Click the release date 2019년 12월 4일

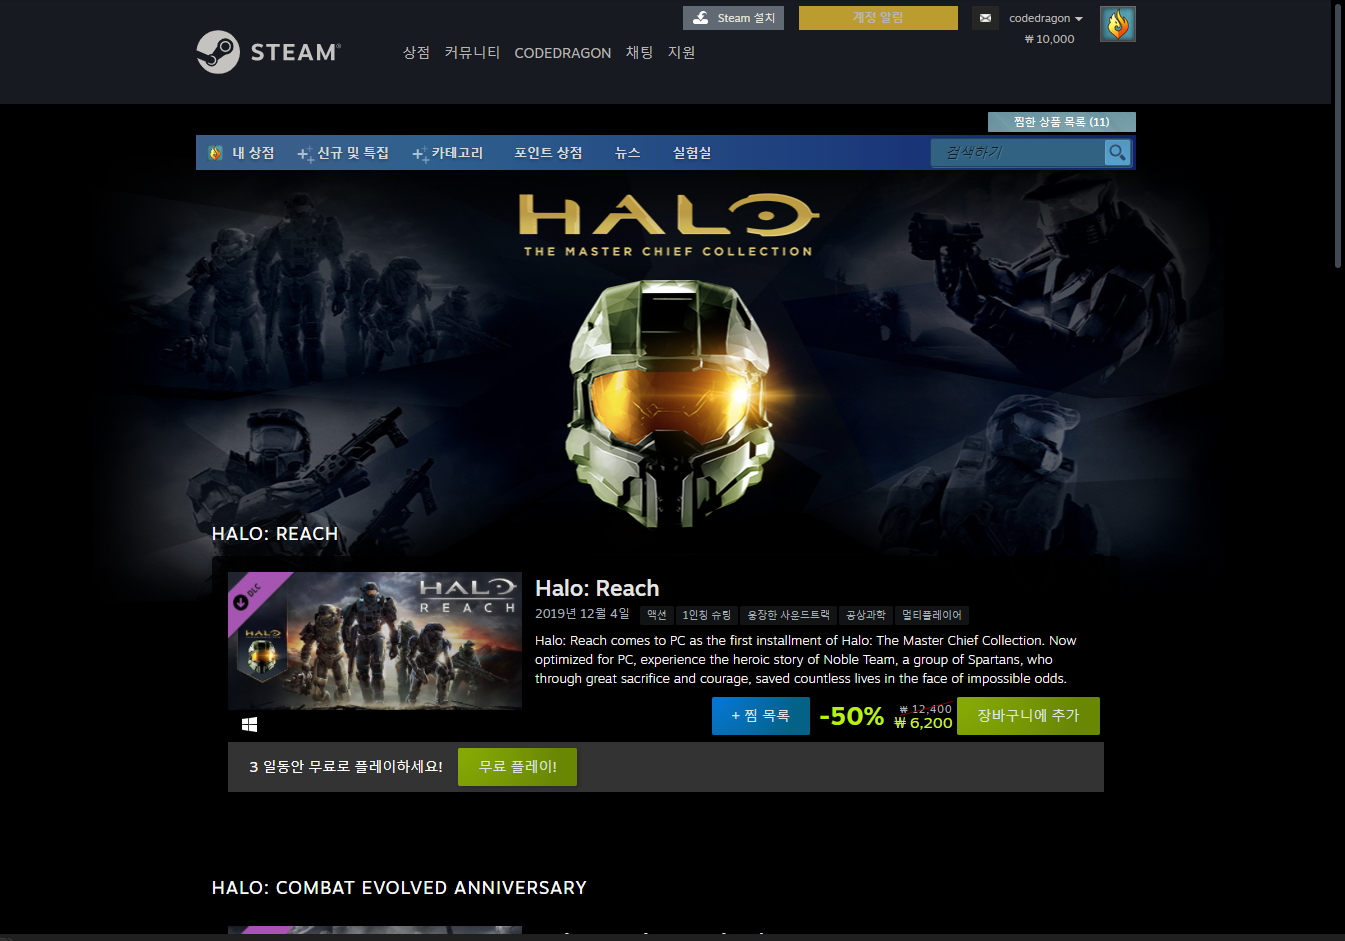(x=582, y=614)
